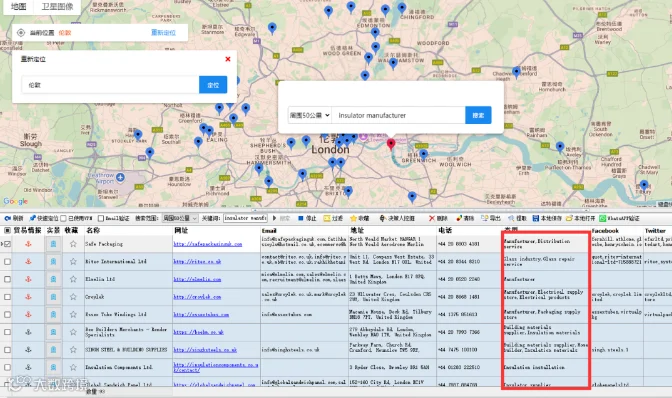
Task: Open street-view icon for Safe Packaging row
Action: point(53,244)
